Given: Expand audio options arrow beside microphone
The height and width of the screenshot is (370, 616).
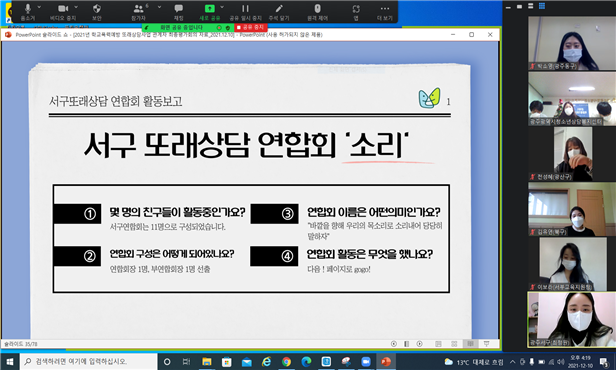Looking at the screenshot, I should [x=39, y=7].
